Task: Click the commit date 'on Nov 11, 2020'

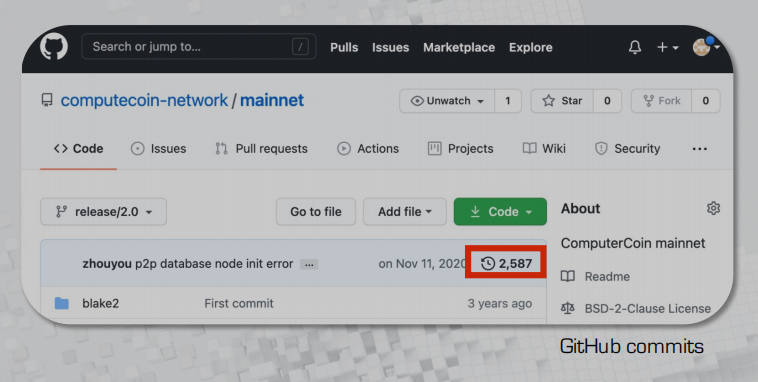Action: [421, 264]
